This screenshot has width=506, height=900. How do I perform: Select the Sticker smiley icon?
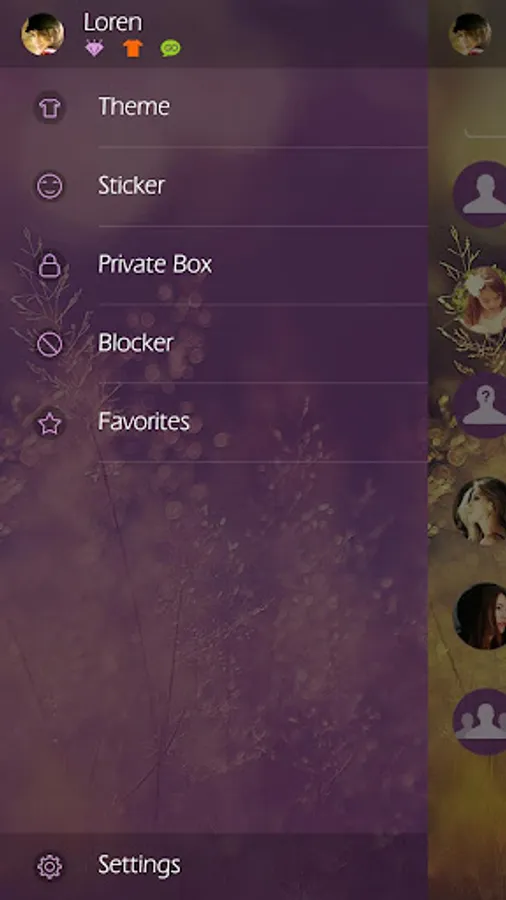click(49, 186)
